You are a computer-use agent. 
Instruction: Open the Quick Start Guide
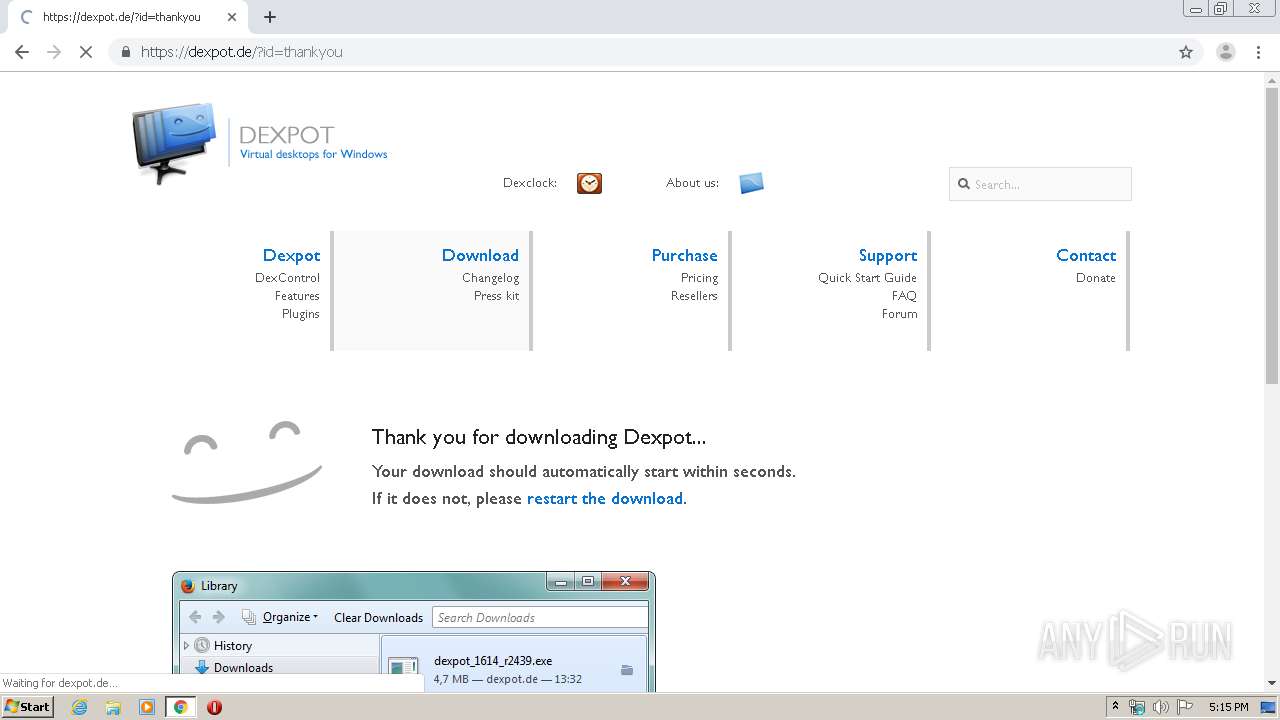pos(867,278)
